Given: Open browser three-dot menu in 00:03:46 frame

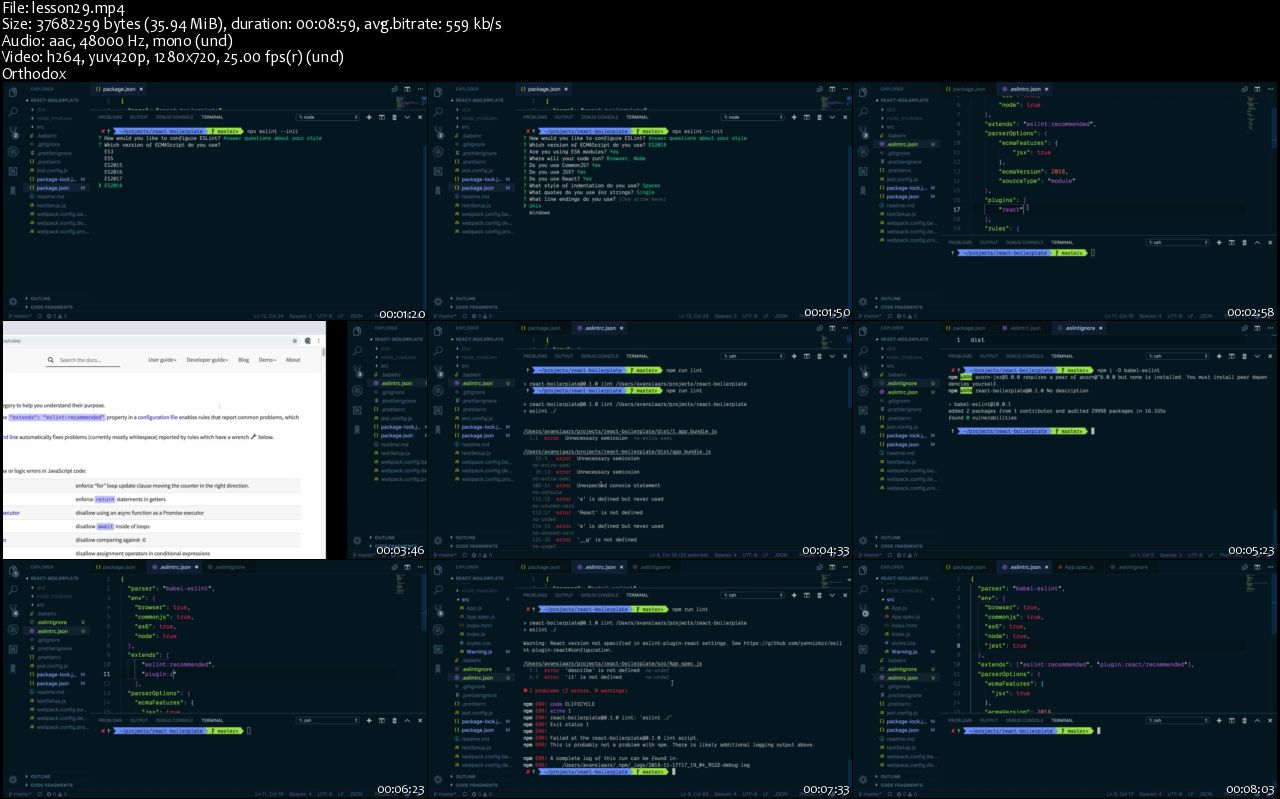Looking at the screenshot, I should coord(318,341).
